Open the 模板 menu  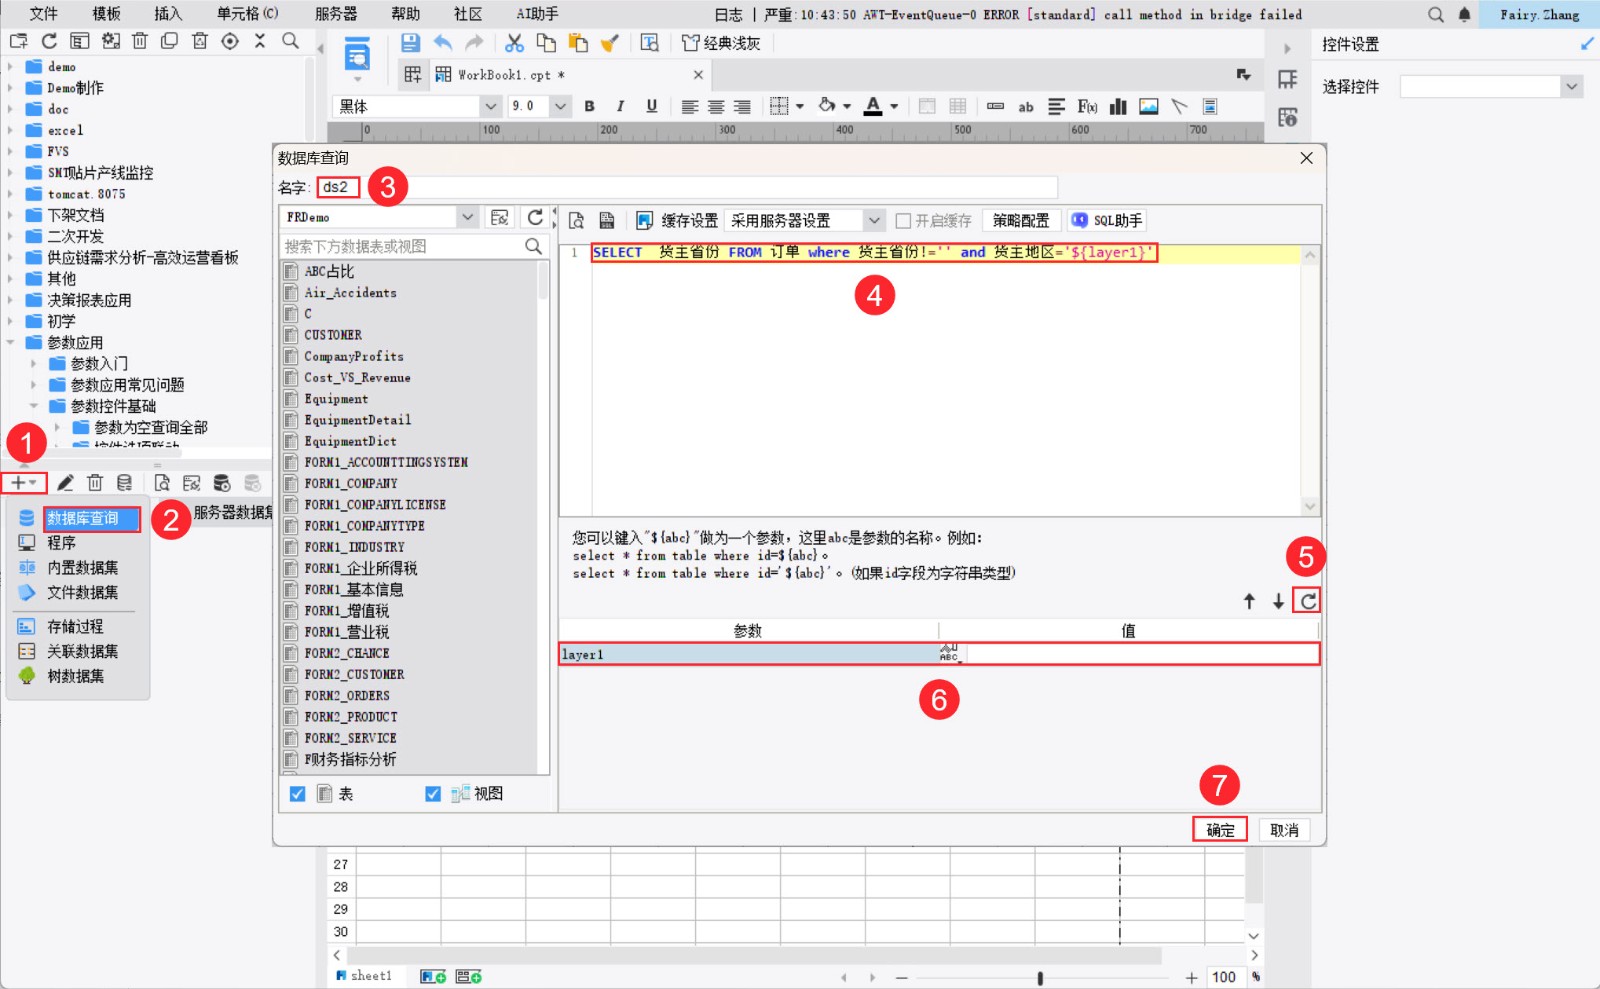pos(106,14)
